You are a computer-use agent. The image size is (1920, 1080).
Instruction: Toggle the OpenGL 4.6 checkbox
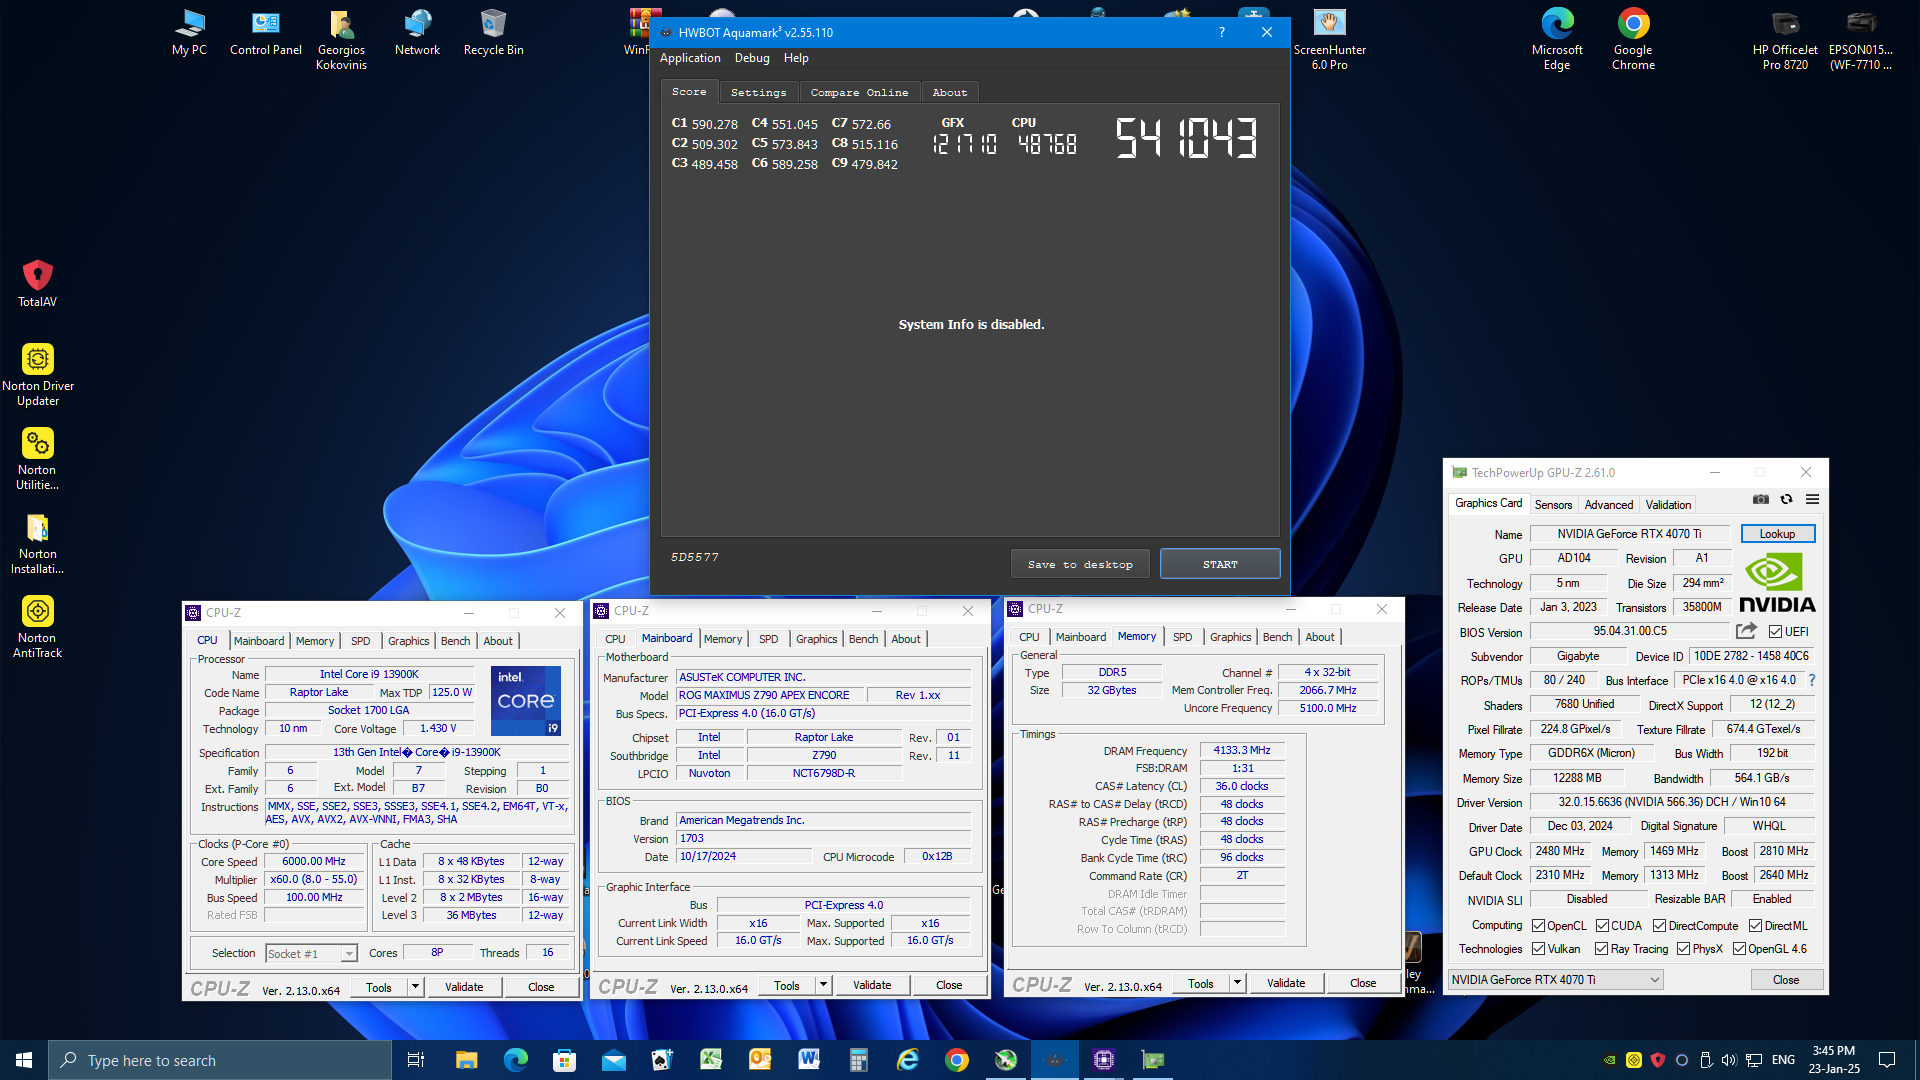(x=1739, y=949)
